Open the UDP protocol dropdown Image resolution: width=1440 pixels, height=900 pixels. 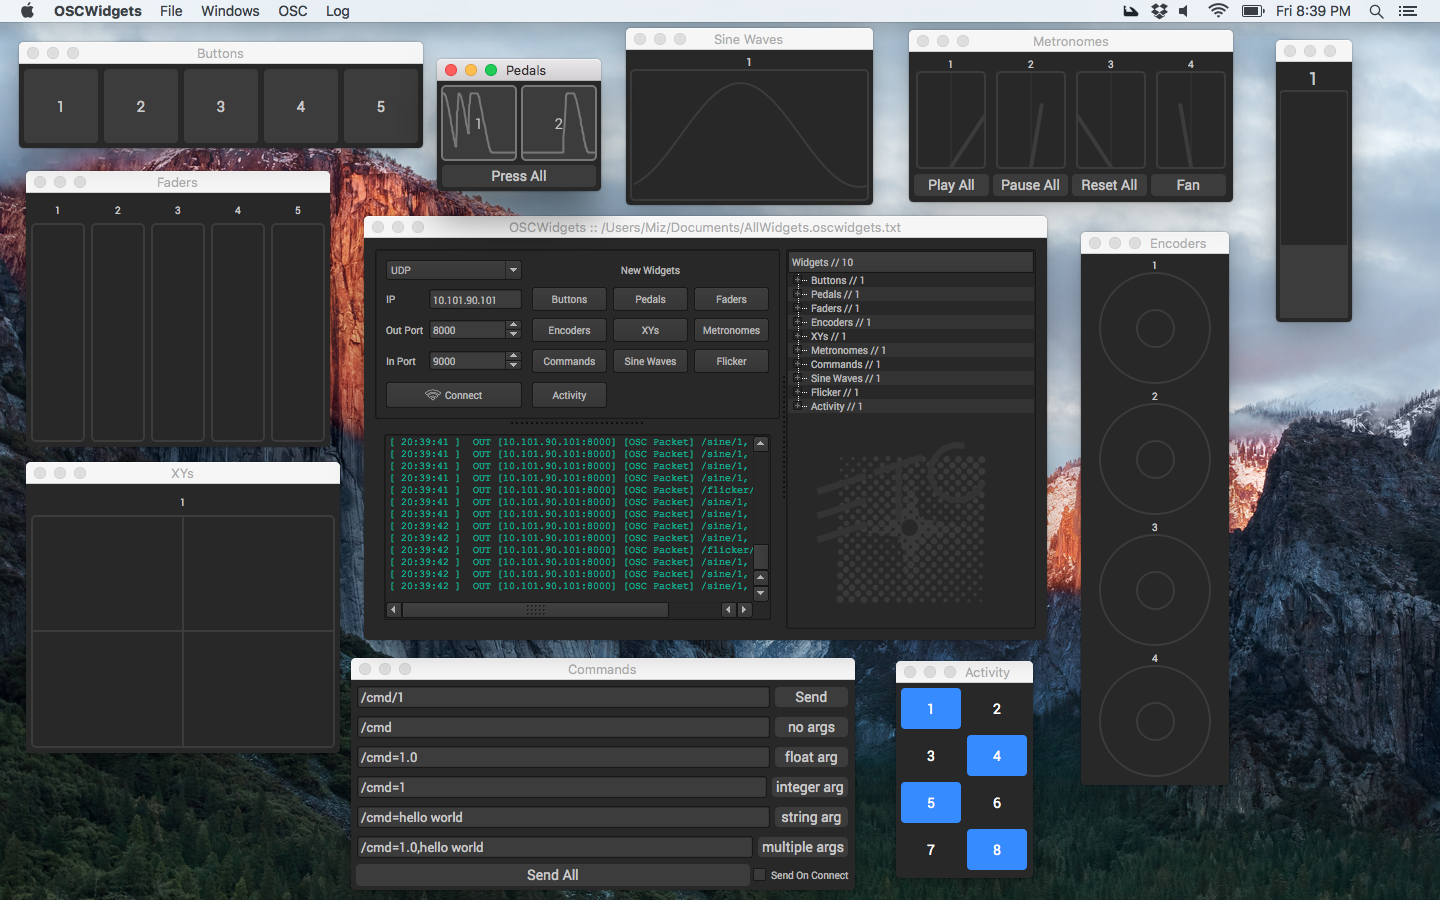coord(454,270)
